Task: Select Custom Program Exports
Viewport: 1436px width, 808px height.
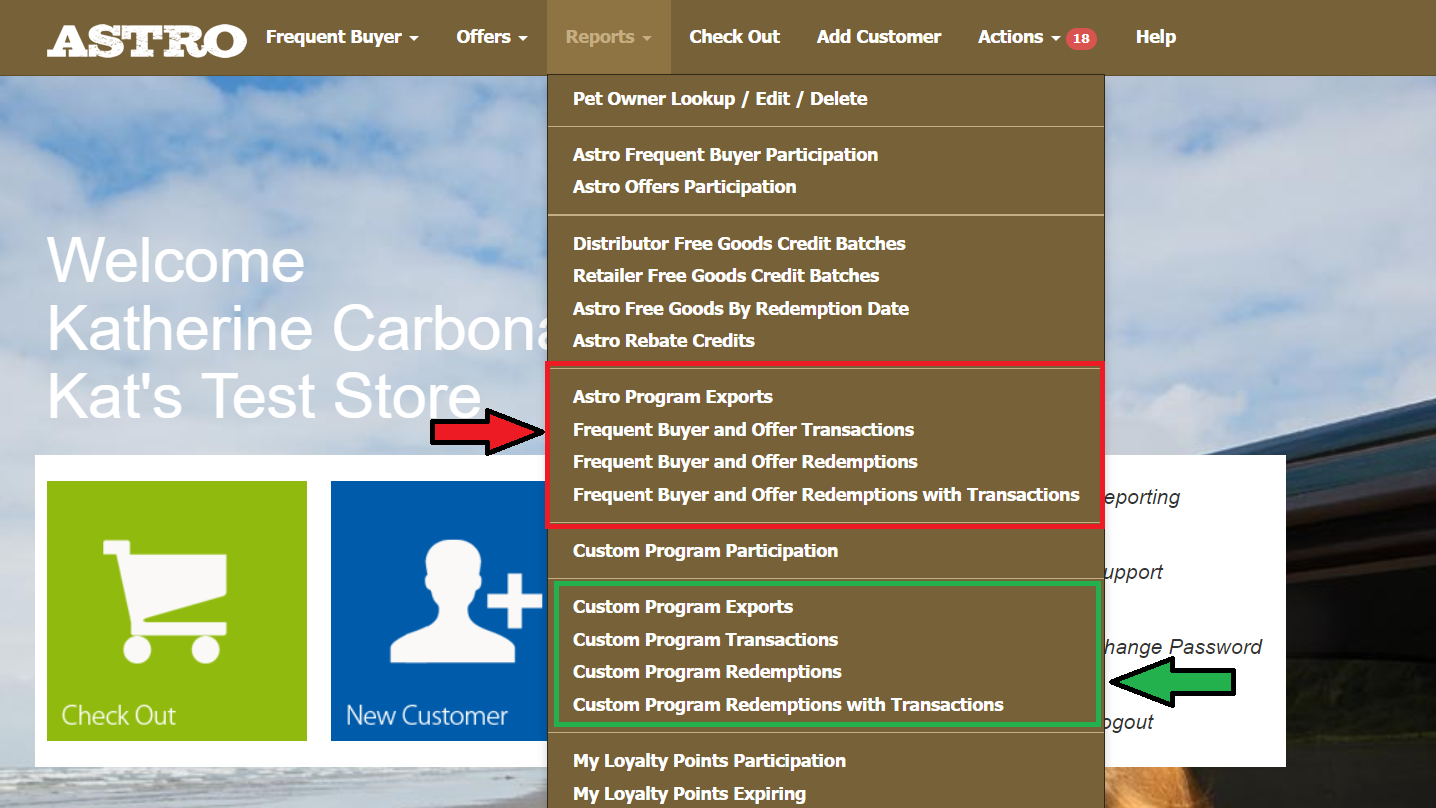Action: [683, 606]
